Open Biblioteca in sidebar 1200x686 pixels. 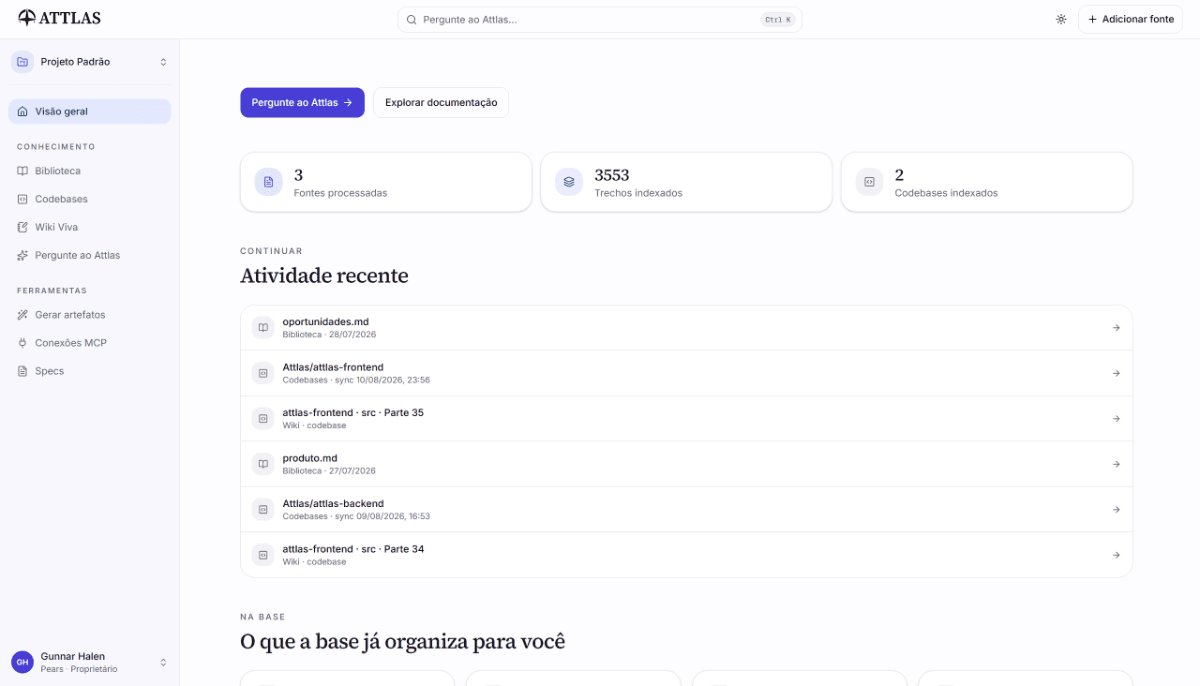(89, 171)
